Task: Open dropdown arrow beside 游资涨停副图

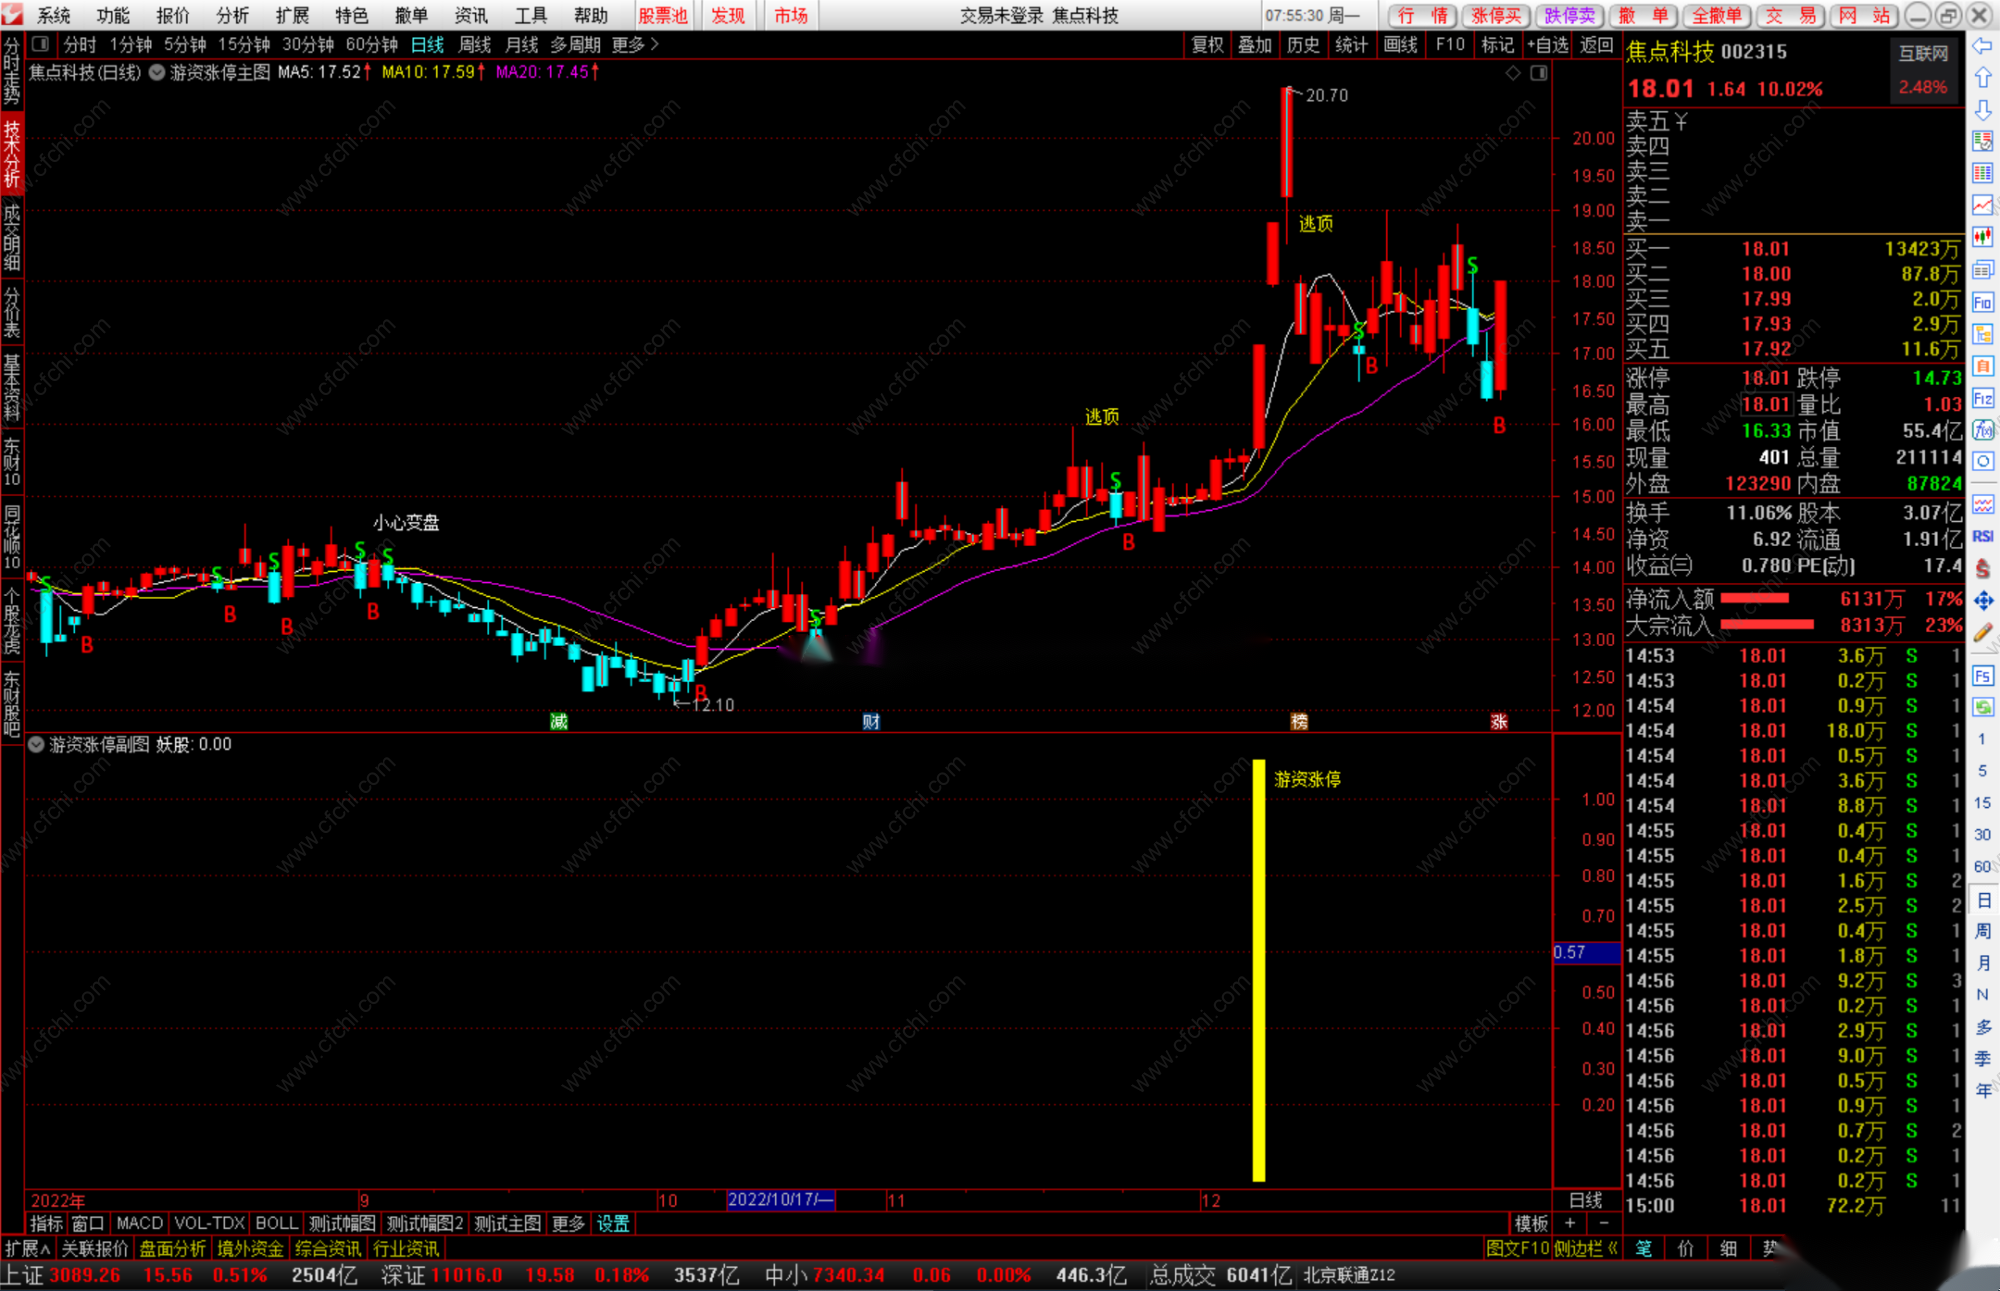Action: [36, 744]
